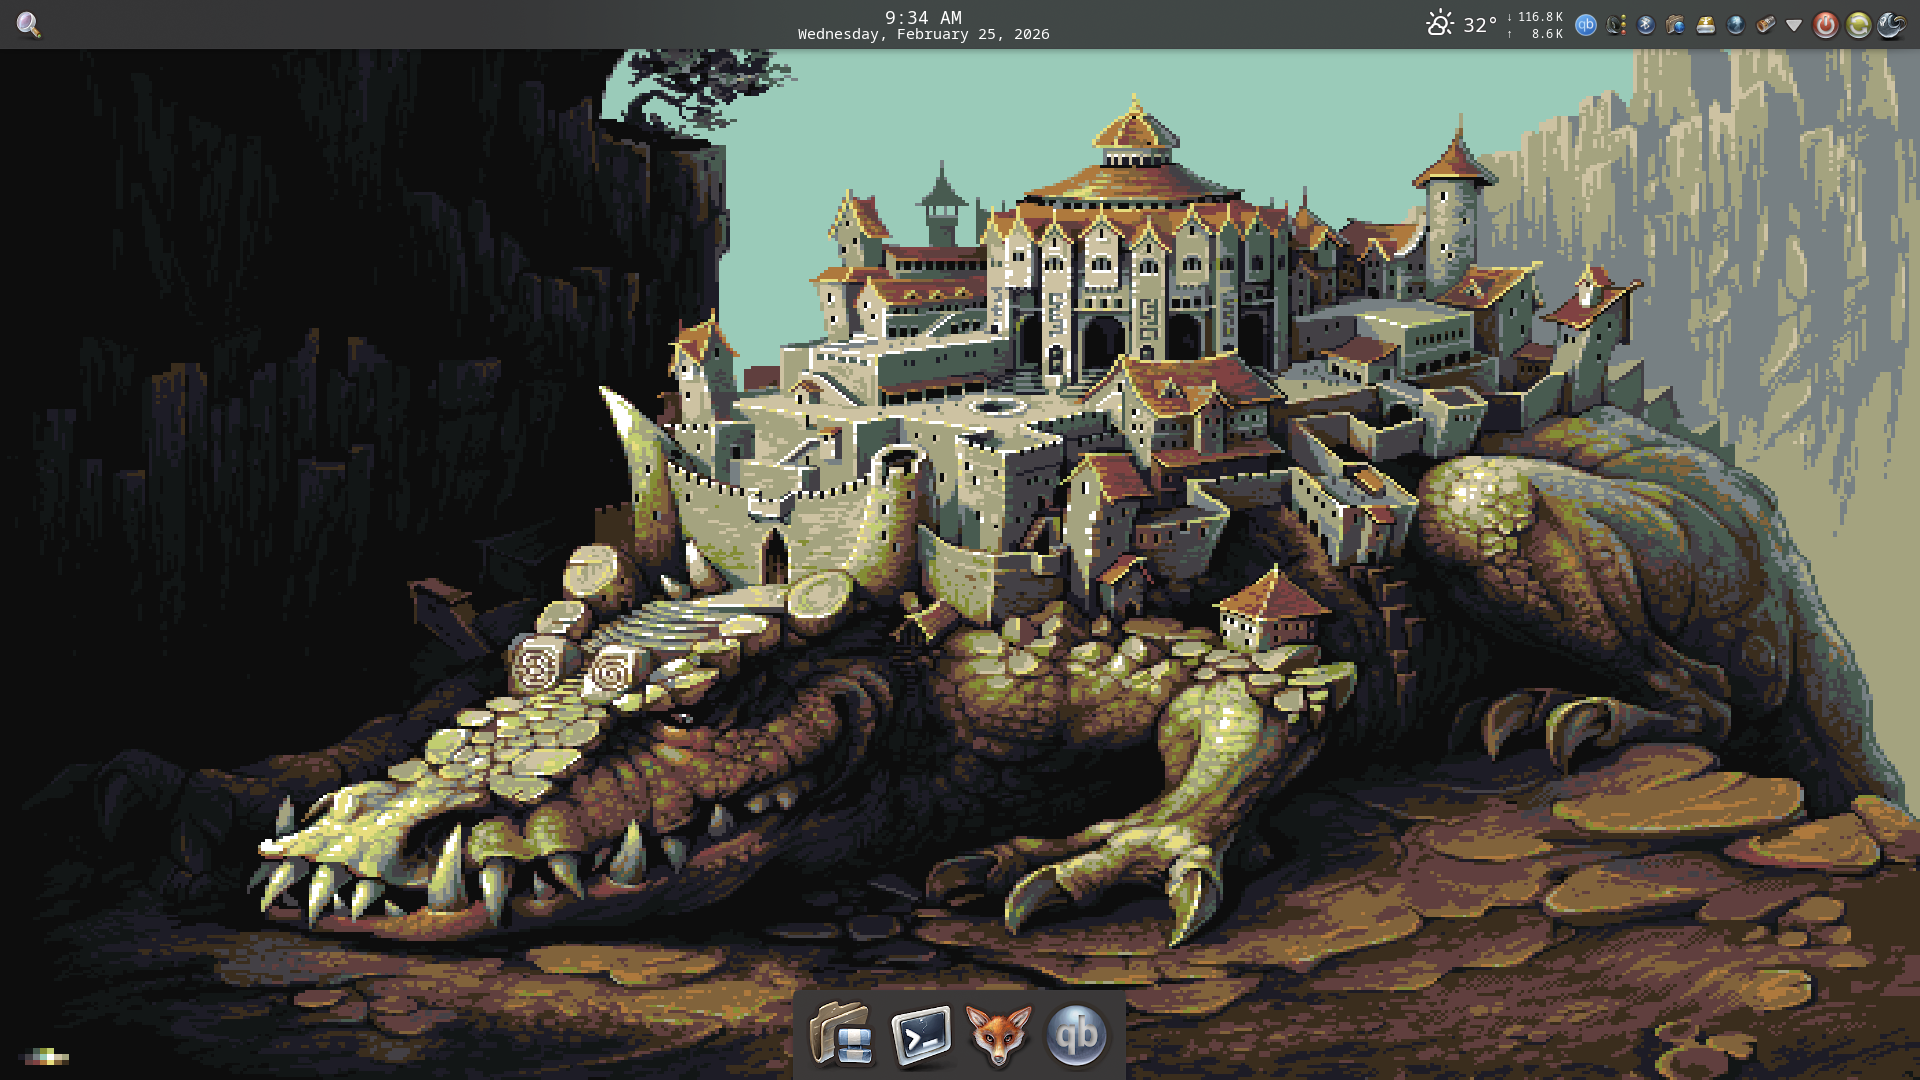Launch the file manager from dock
Viewport: 1920px width, 1080px height.
point(842,1035)
